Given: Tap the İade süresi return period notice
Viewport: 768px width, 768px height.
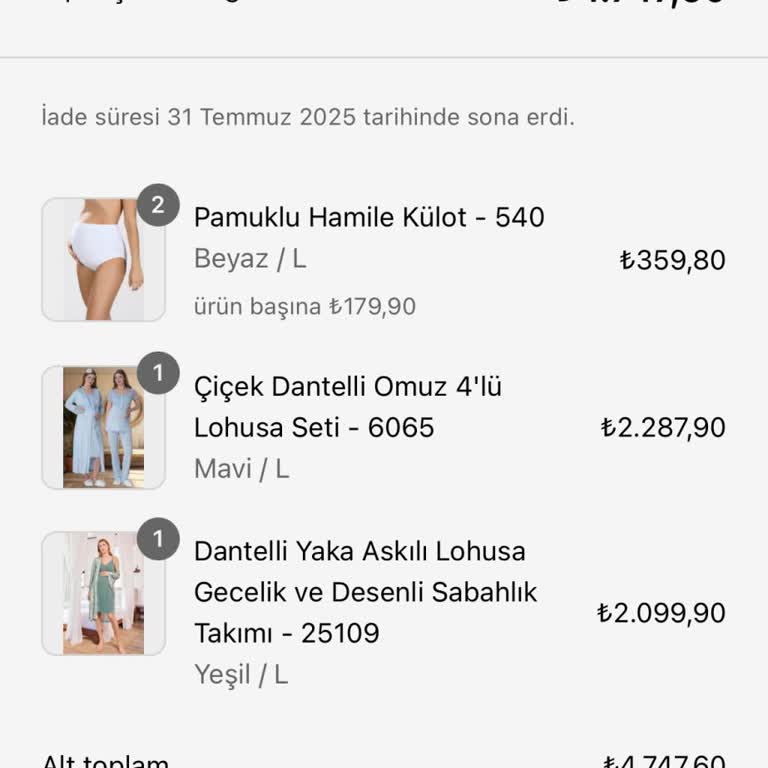Looking at the screenshot, I should (308, 117).
